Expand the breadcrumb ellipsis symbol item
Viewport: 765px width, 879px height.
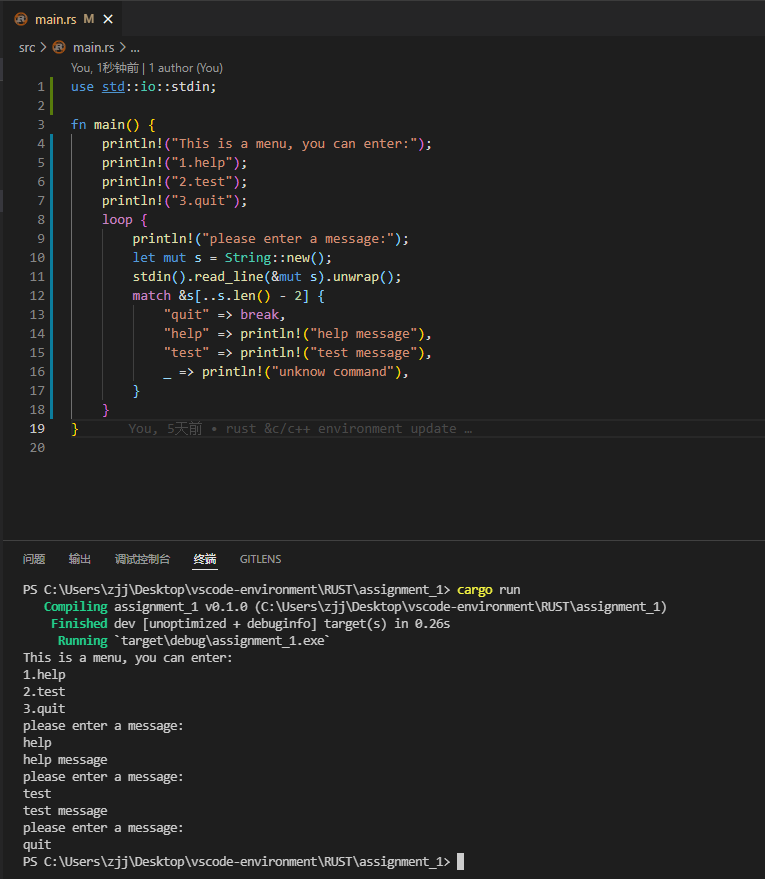tap(135, 47)
